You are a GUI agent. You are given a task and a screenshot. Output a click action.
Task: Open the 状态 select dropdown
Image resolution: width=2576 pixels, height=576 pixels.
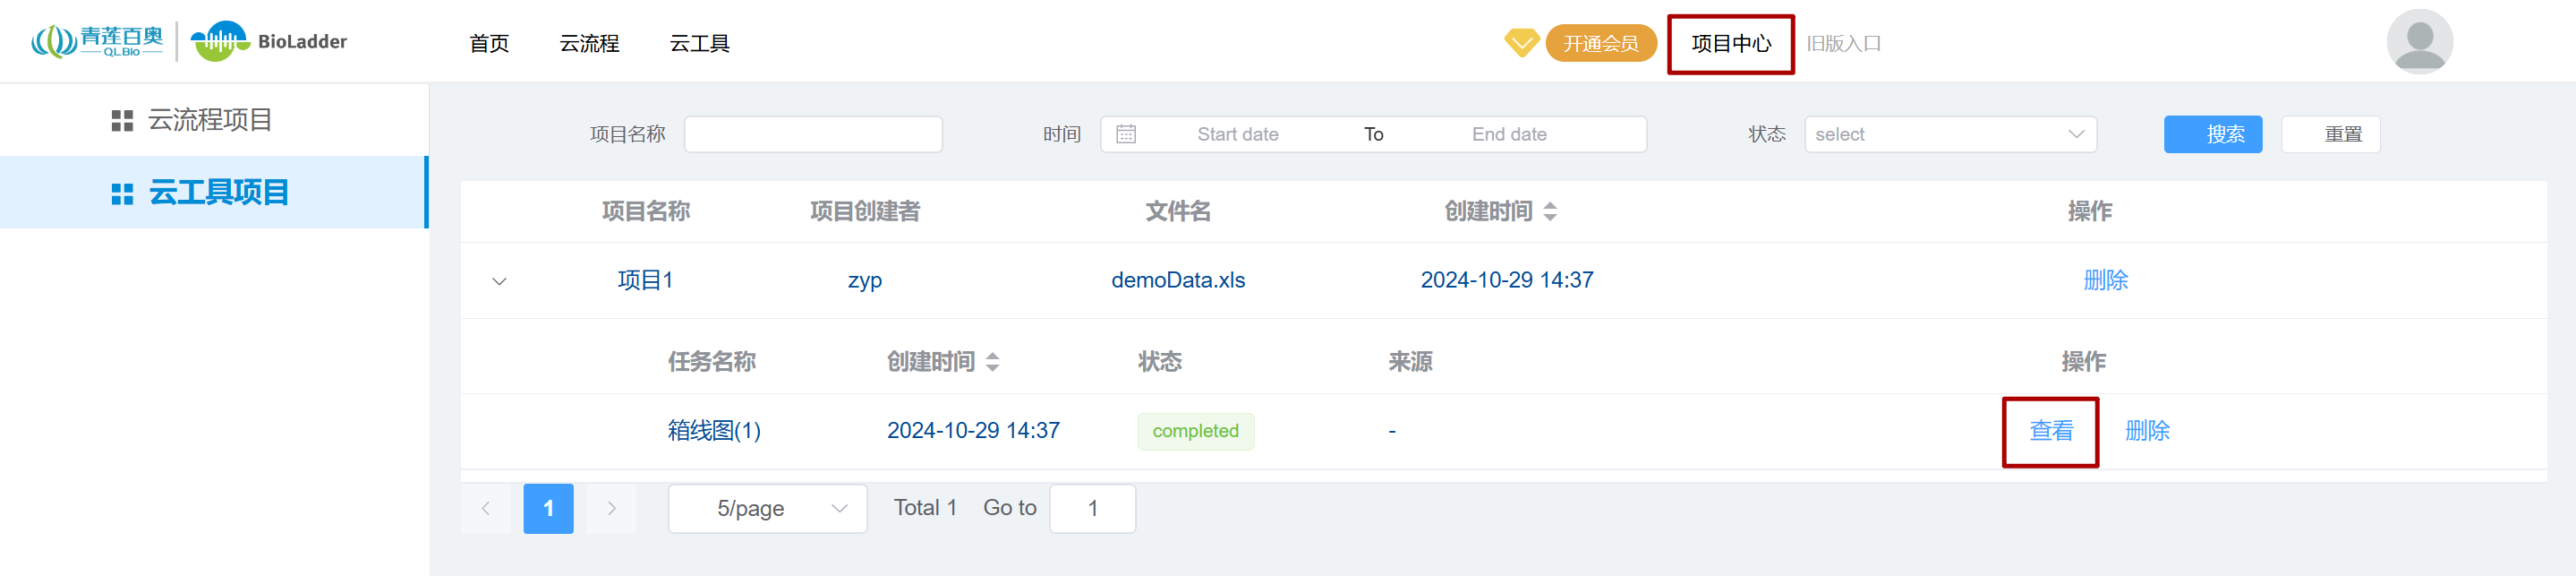pos(1950,134)
